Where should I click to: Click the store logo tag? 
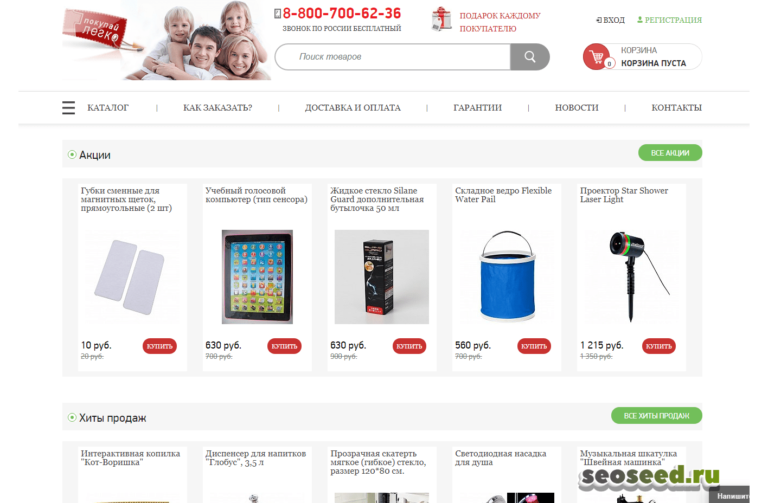(97, 29)
